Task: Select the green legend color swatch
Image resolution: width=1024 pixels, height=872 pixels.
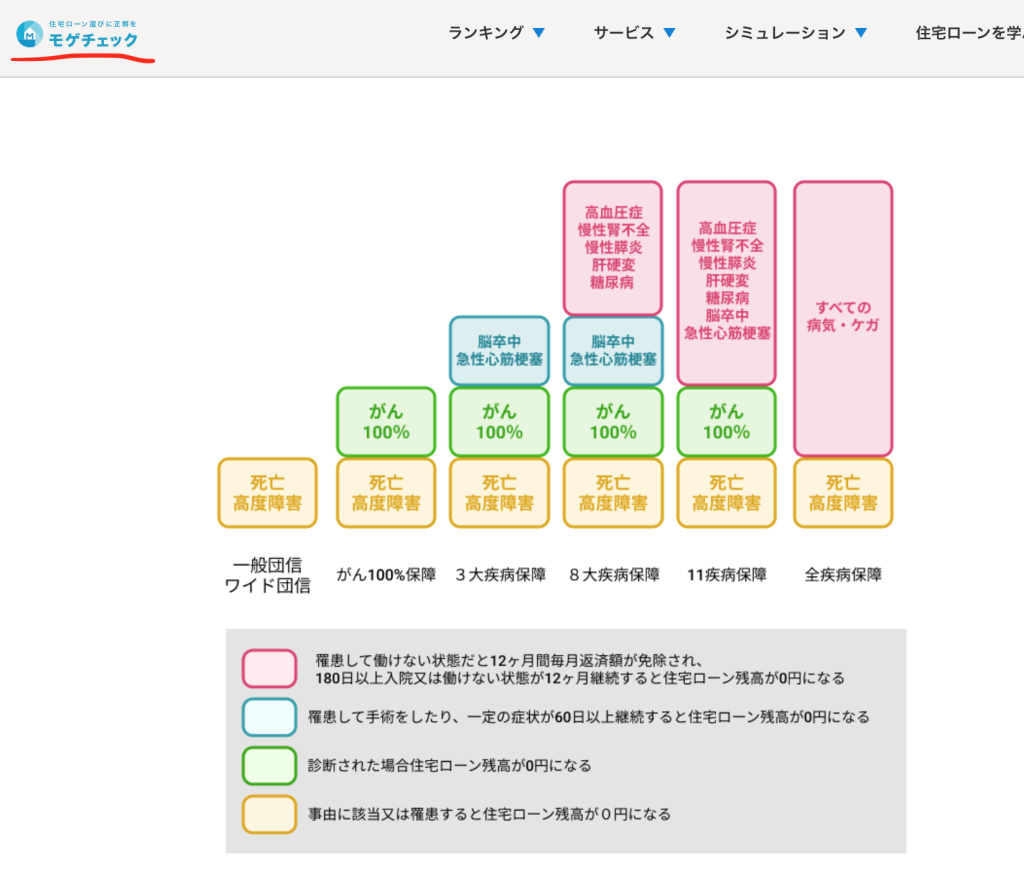Action: (269, 765)
